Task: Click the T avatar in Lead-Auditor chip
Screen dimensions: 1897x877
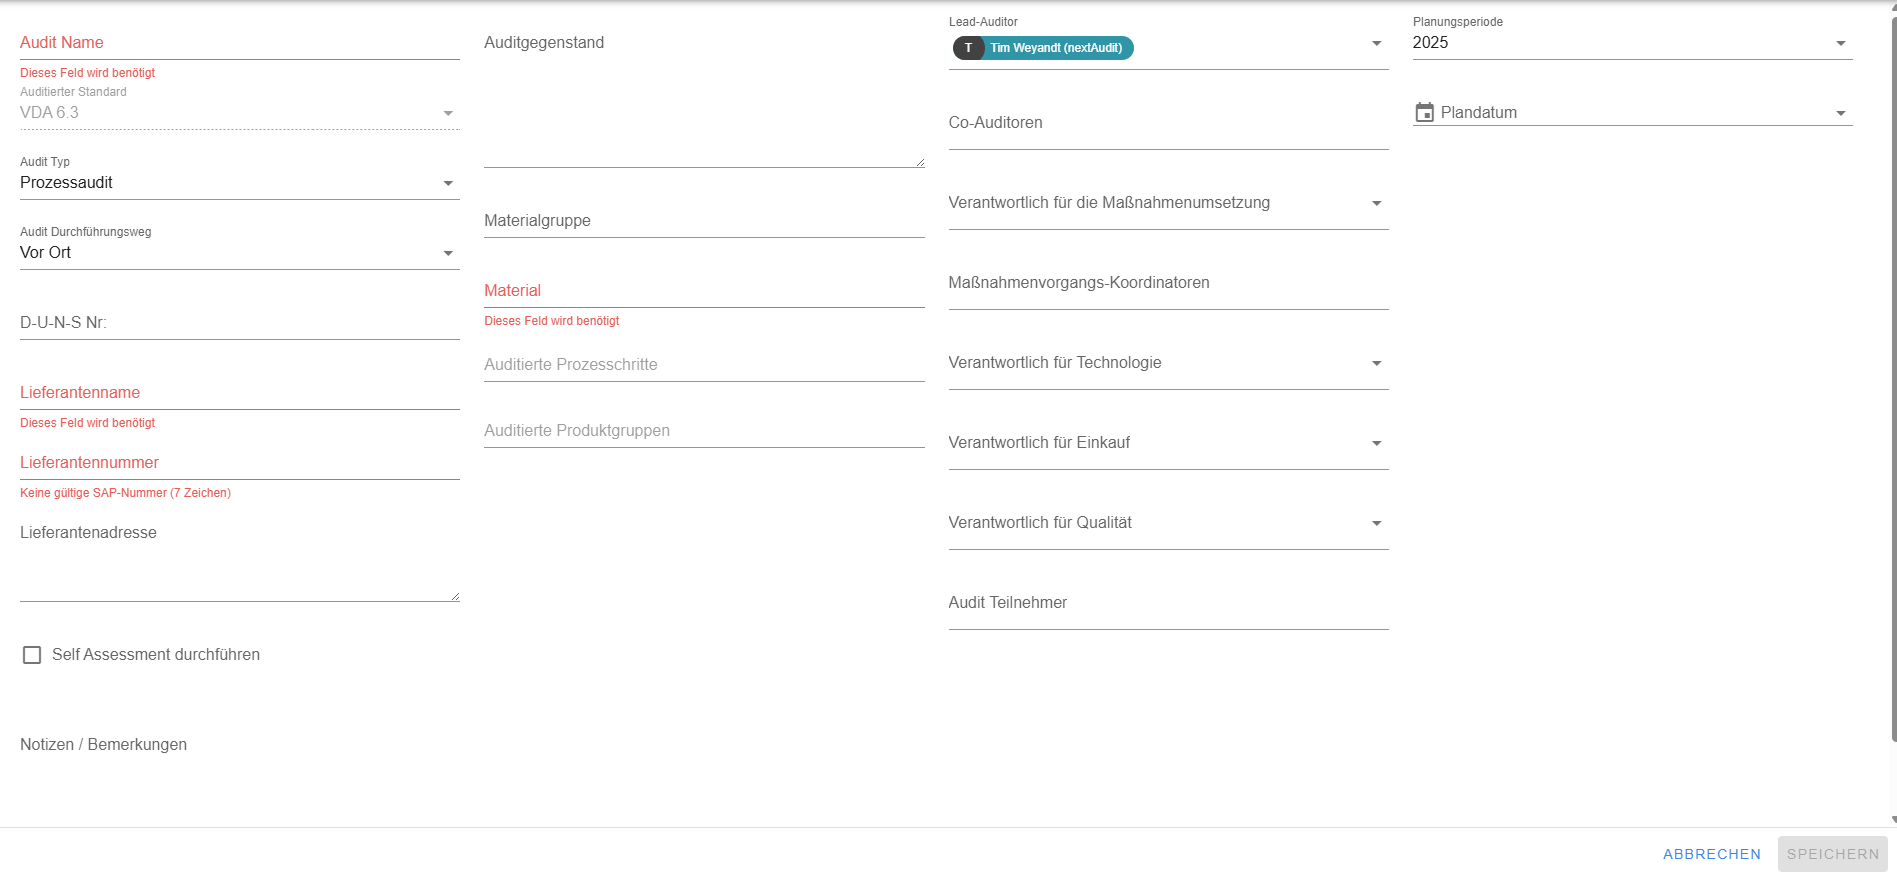Action: (968, 48)
